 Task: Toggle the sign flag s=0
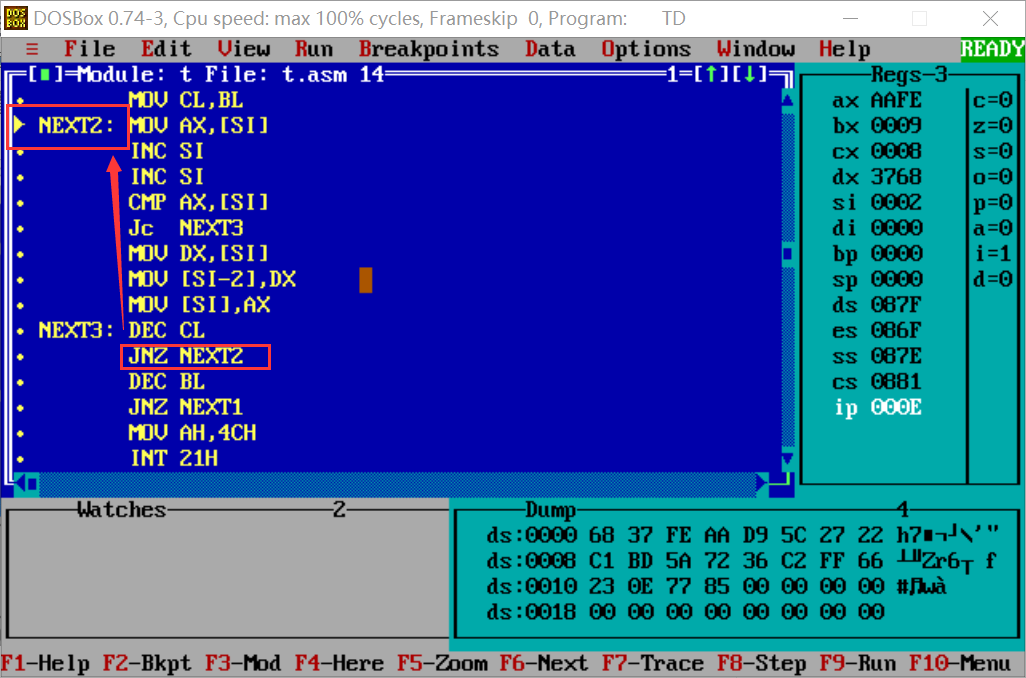click(992, 151)
